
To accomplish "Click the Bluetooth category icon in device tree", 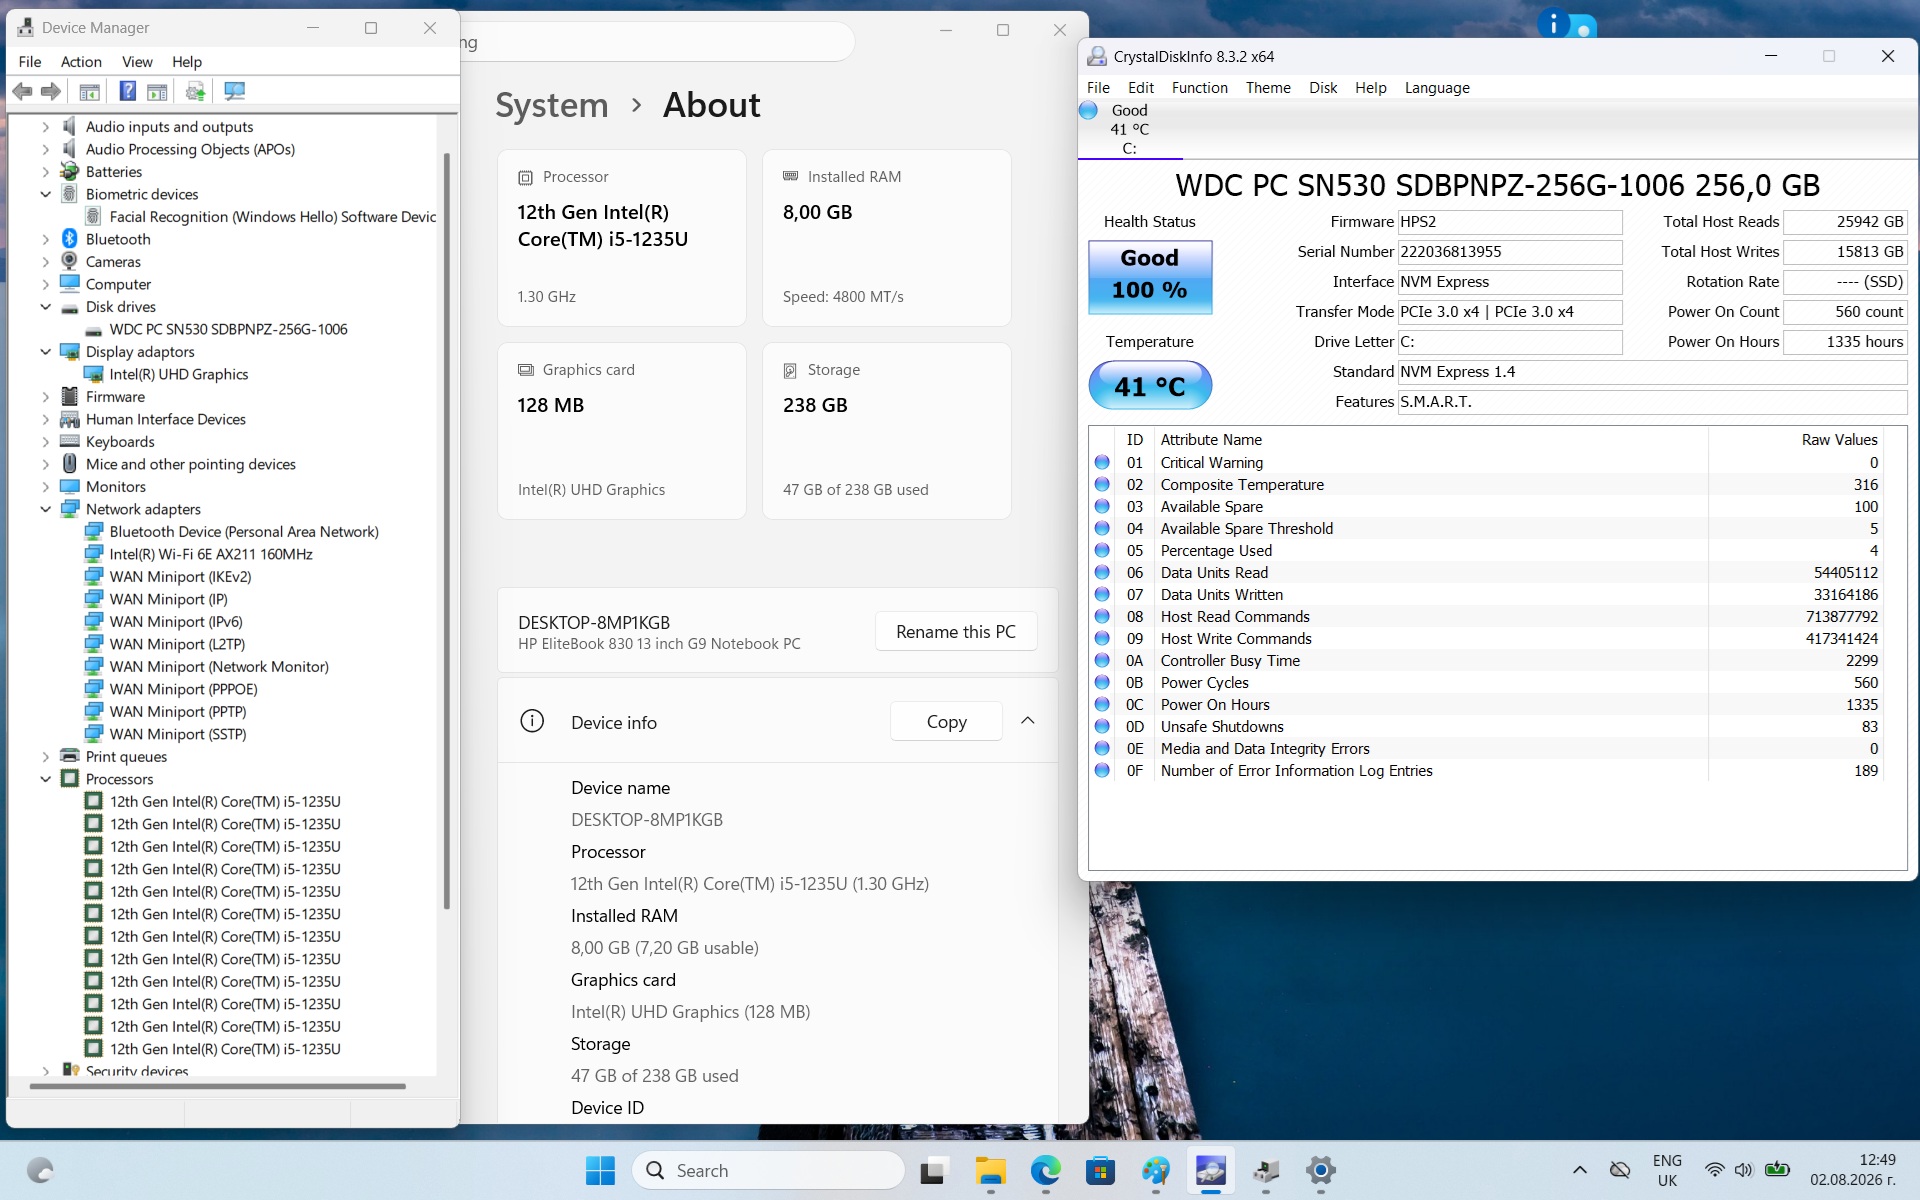I will coord(69,239).
